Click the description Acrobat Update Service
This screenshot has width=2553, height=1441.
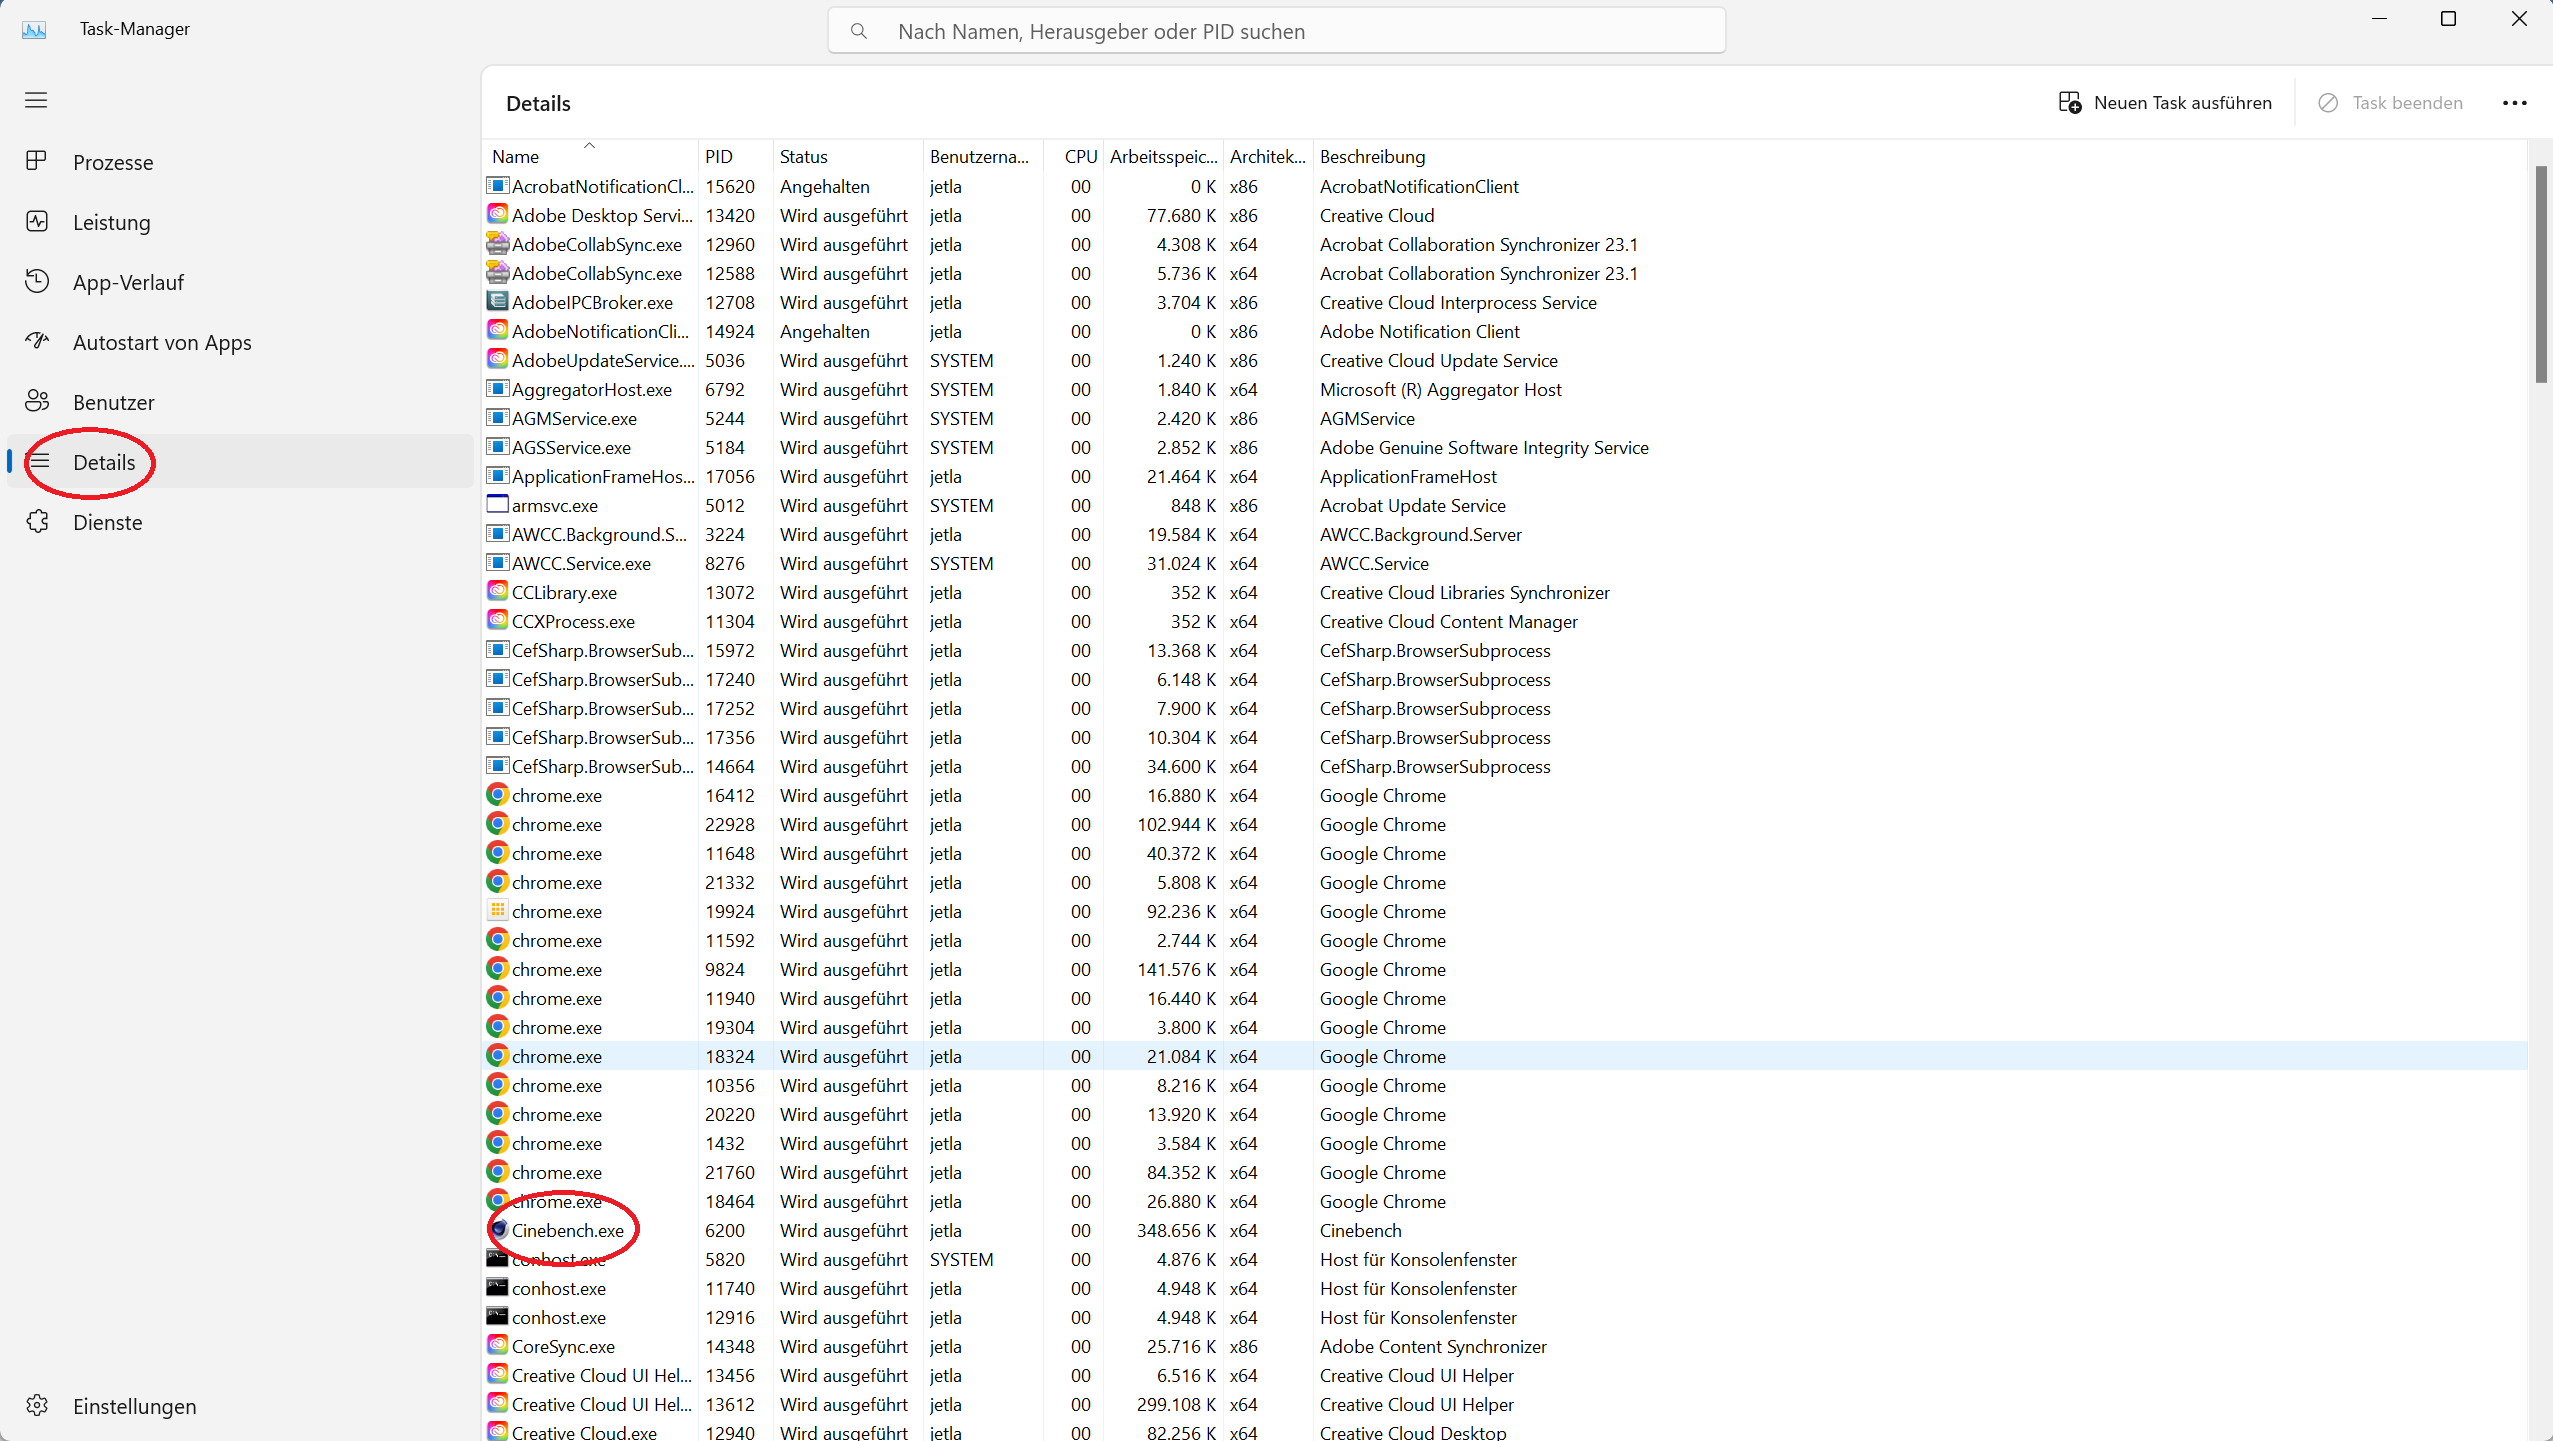click(1412, 505)
